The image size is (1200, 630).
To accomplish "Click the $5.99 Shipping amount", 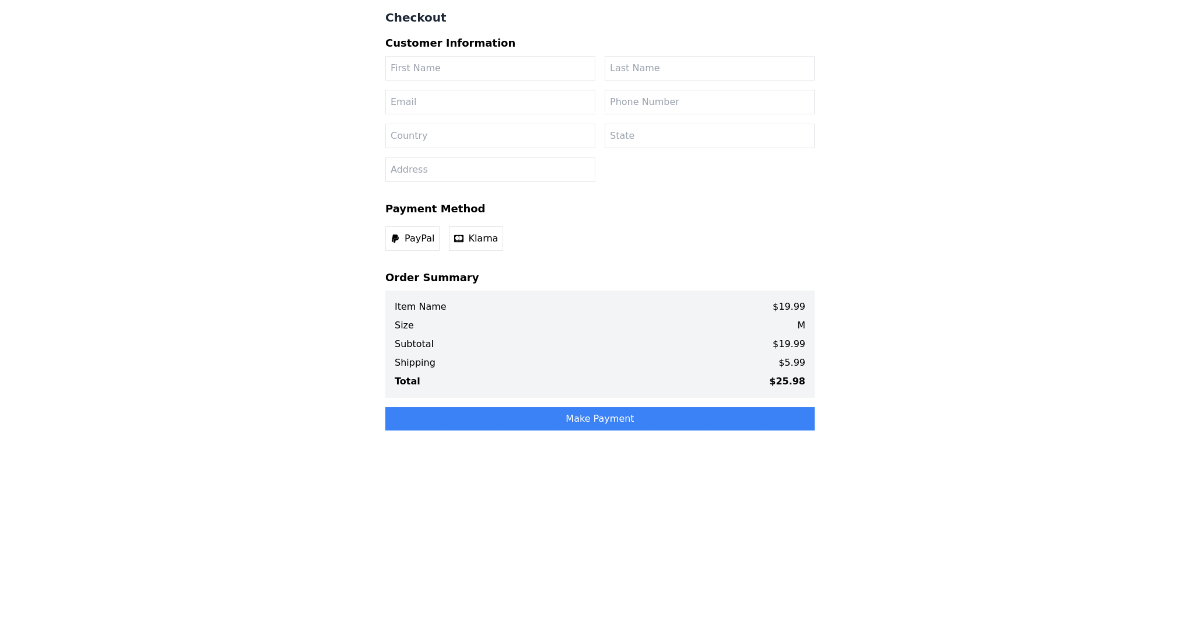I will click(791, 362).
